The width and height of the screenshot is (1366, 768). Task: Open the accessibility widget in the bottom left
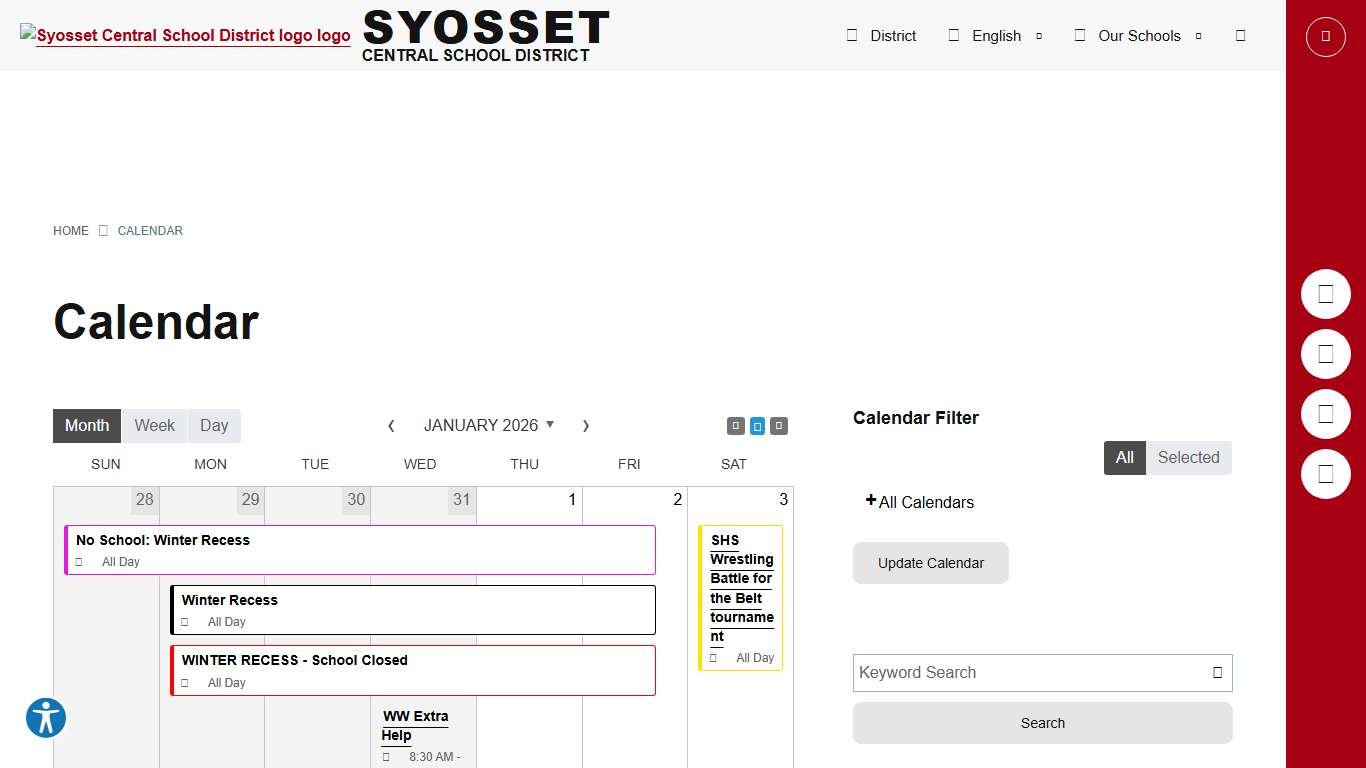tap(45, 717)
